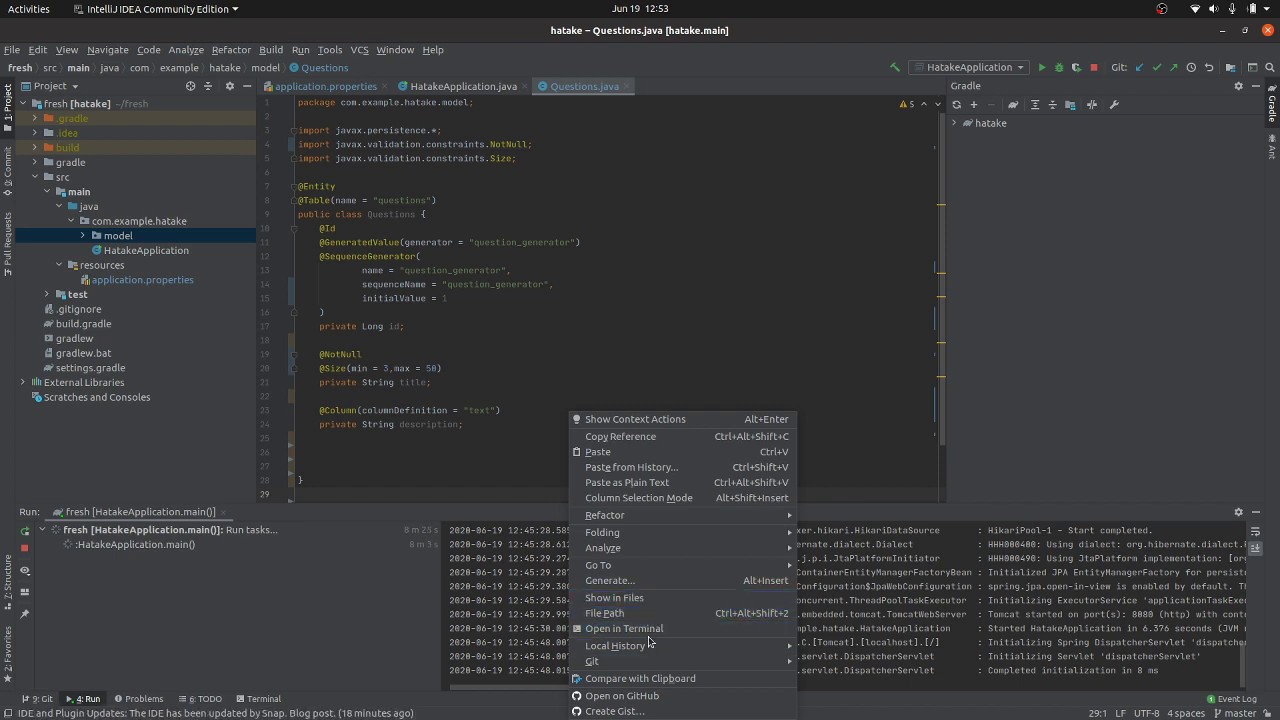This screenshot has height=720, width=1280.
Task: Show Git history clock icon
Action: [1191, 67]
